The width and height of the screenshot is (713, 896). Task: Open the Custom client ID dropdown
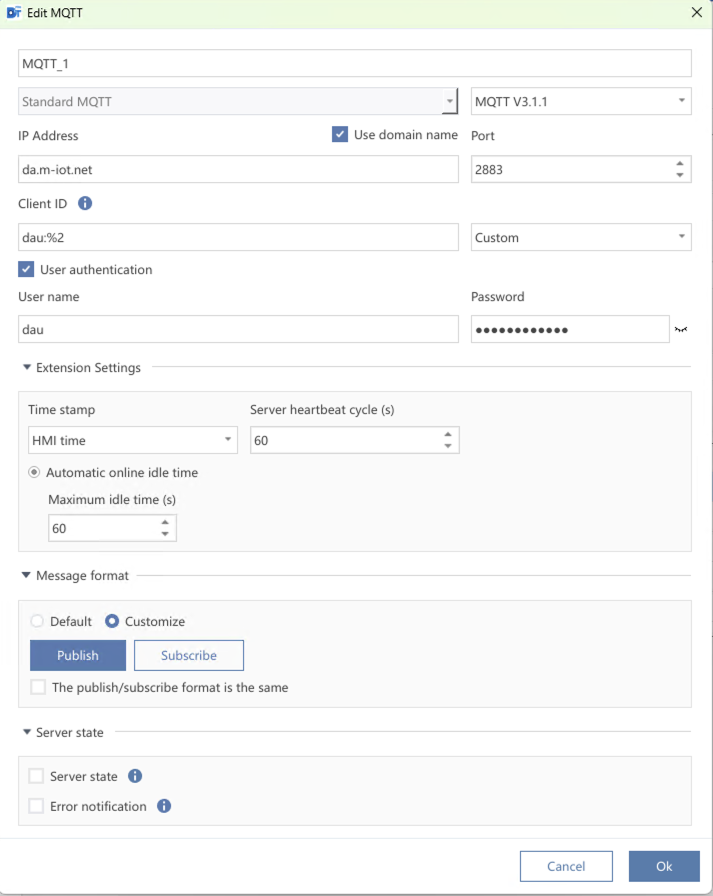point(581,237)
